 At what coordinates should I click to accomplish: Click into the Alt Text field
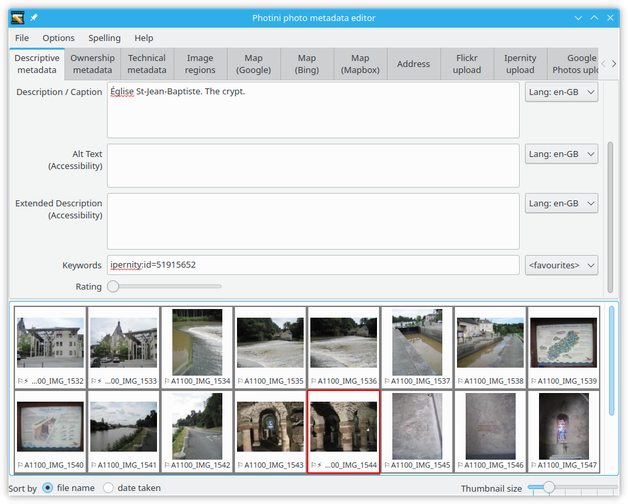coord(313,166)
